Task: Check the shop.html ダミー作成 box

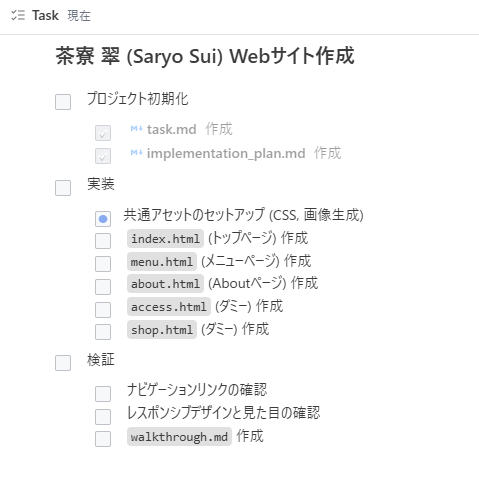Action: point(103,332)
